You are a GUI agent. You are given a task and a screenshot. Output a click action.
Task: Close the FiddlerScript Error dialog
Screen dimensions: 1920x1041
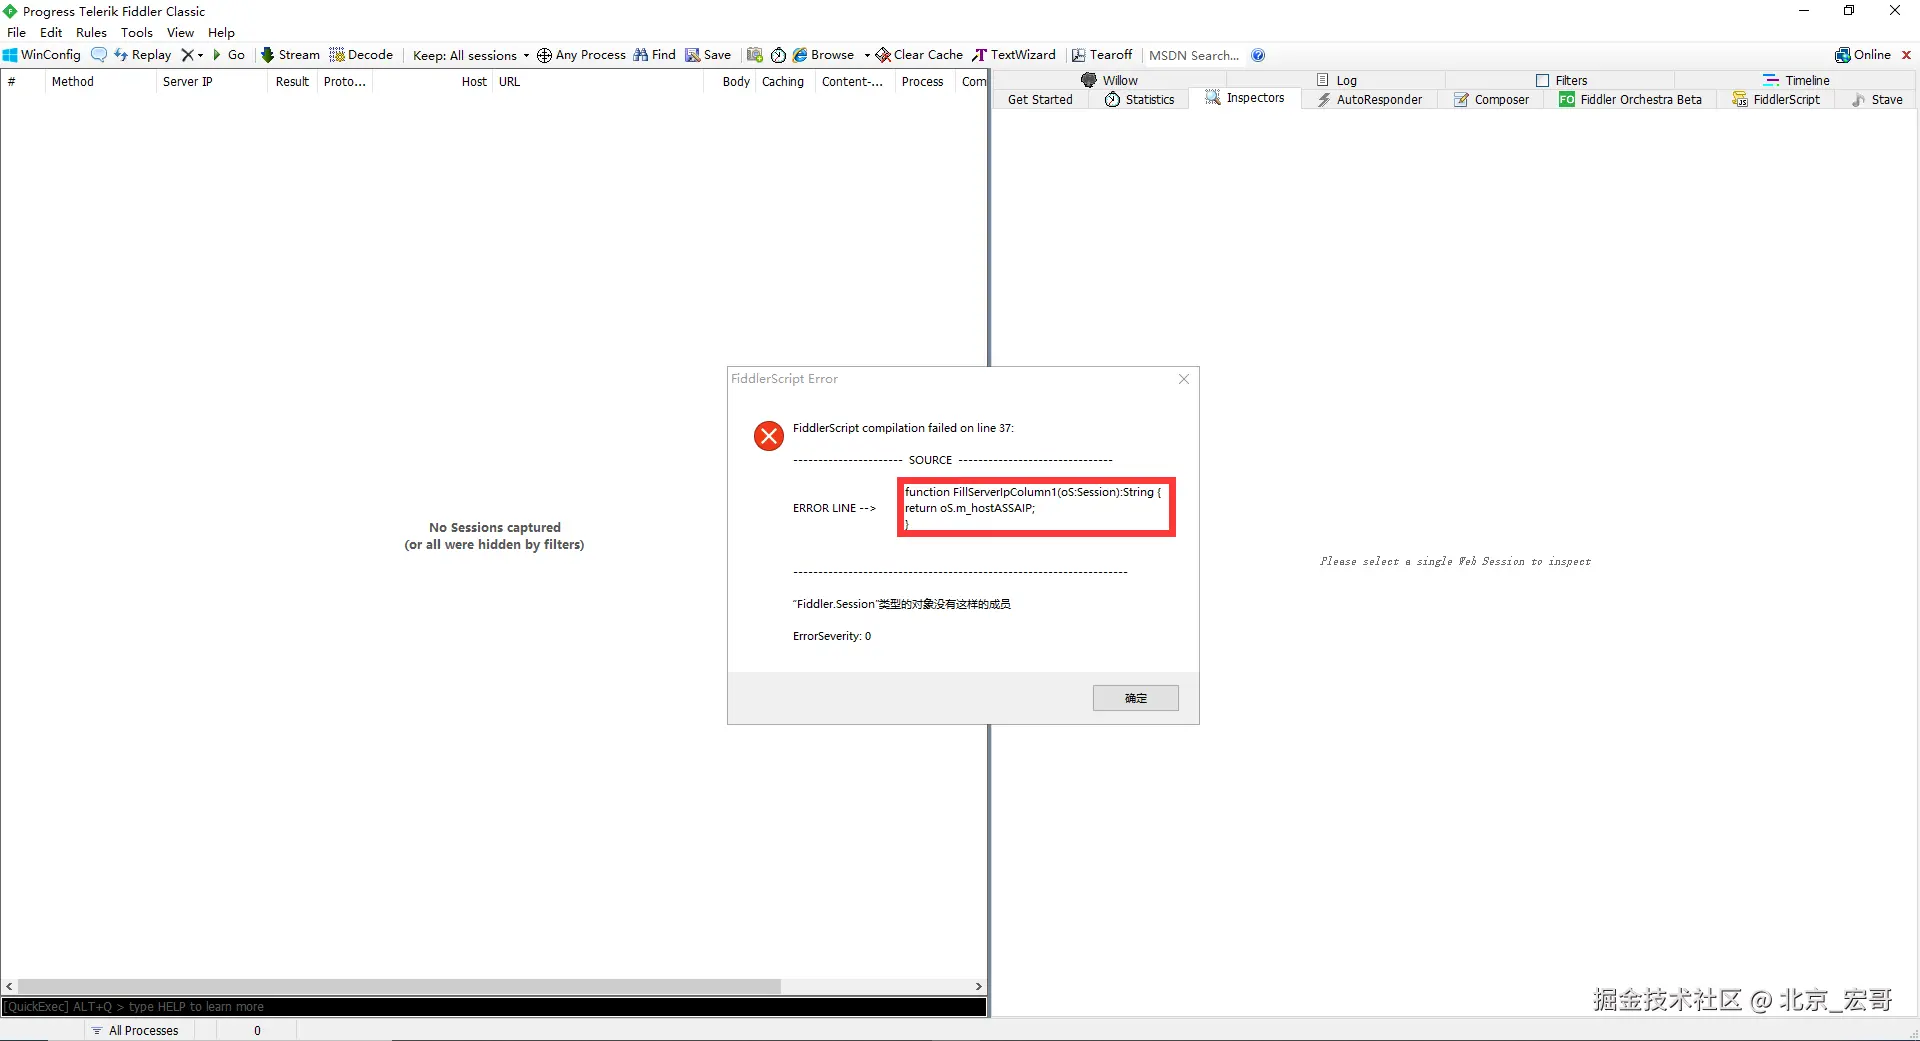pyautogui.click(x=1184, y=379)
